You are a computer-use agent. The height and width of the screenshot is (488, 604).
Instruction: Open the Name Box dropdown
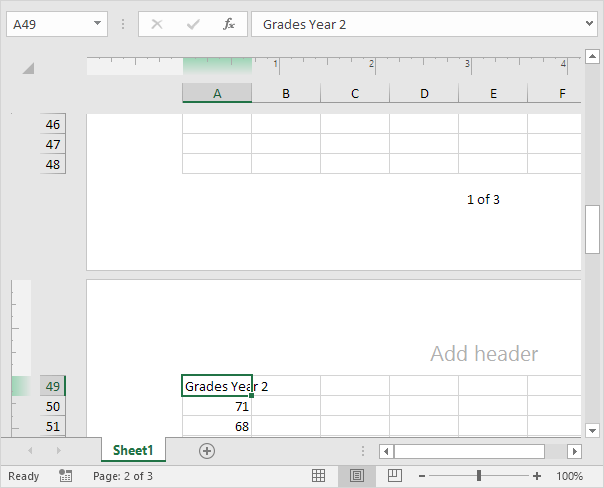97,24
